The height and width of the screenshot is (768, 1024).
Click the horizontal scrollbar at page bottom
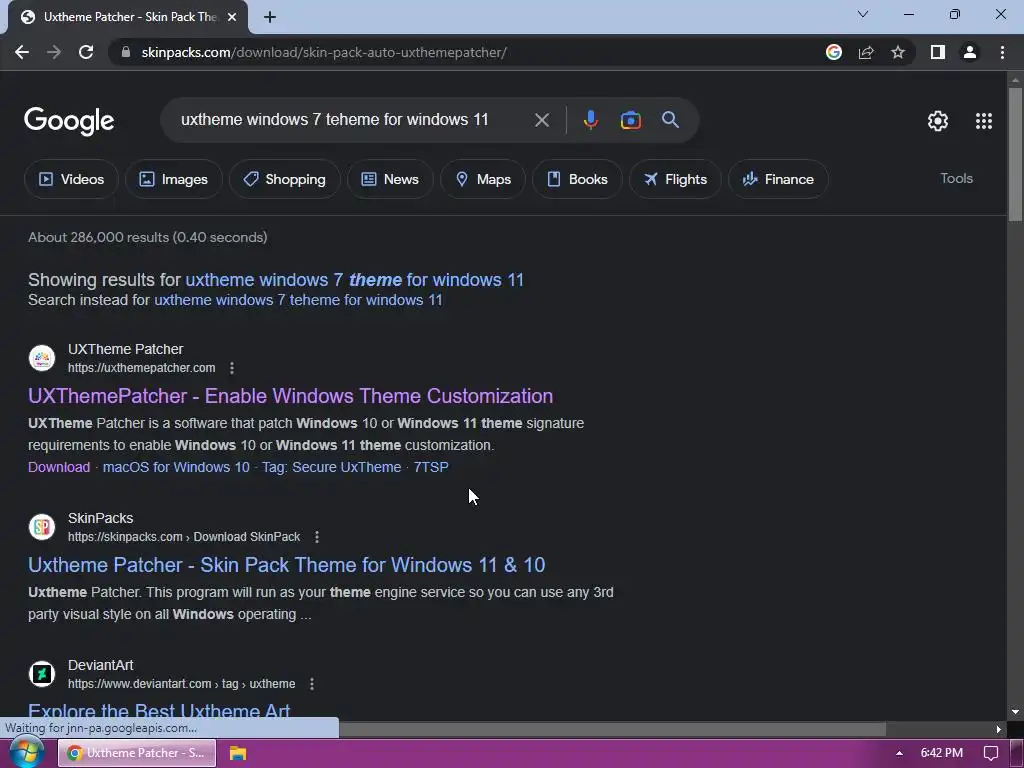(612, 729)
